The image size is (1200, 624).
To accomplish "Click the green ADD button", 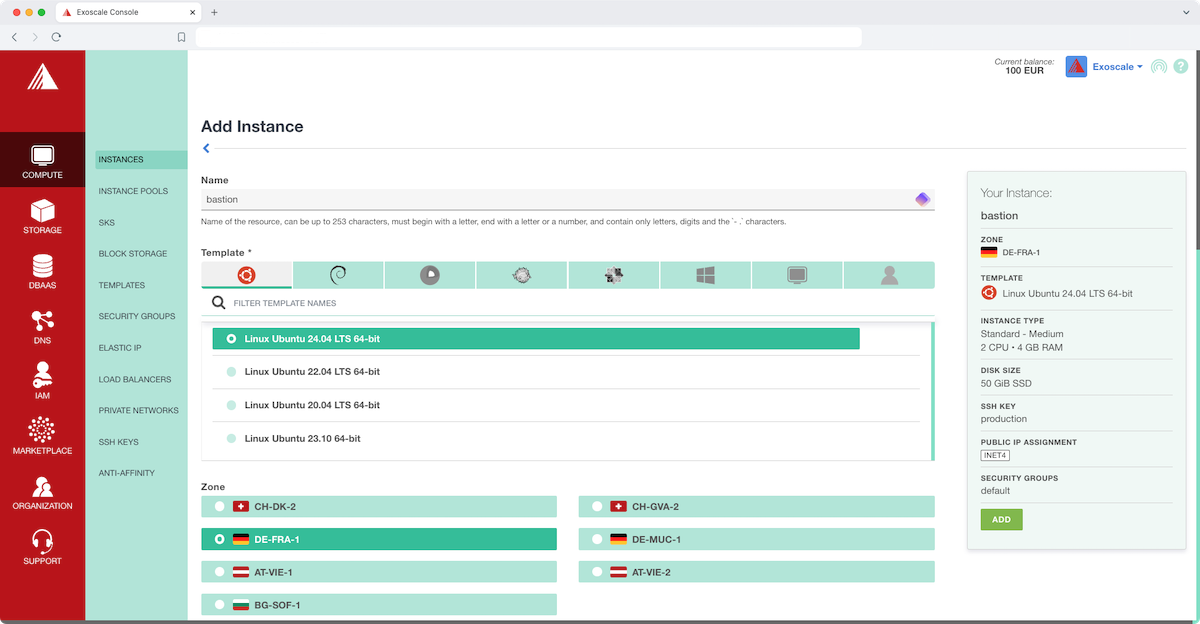I will [x=1001, y=520].
